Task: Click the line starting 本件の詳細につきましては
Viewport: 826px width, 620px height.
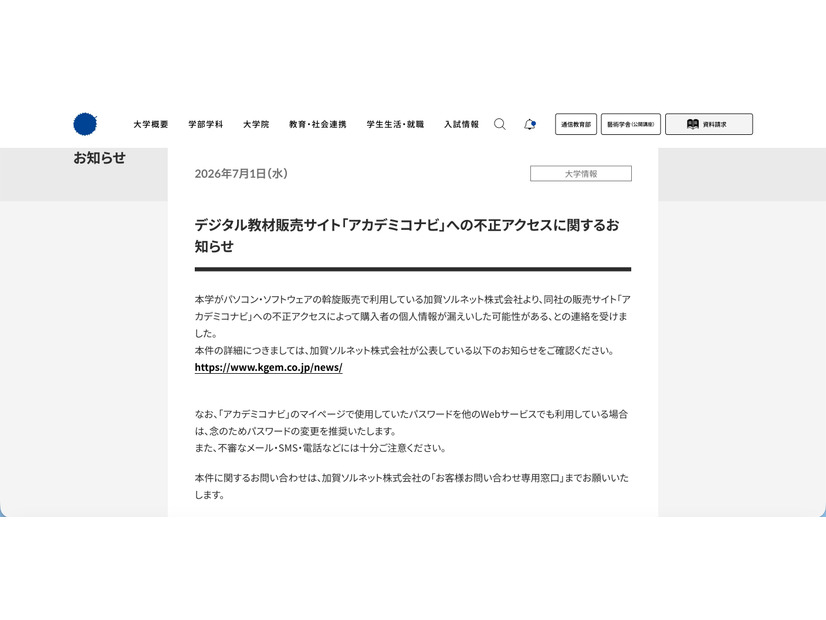Action: [x=405, y=351]
